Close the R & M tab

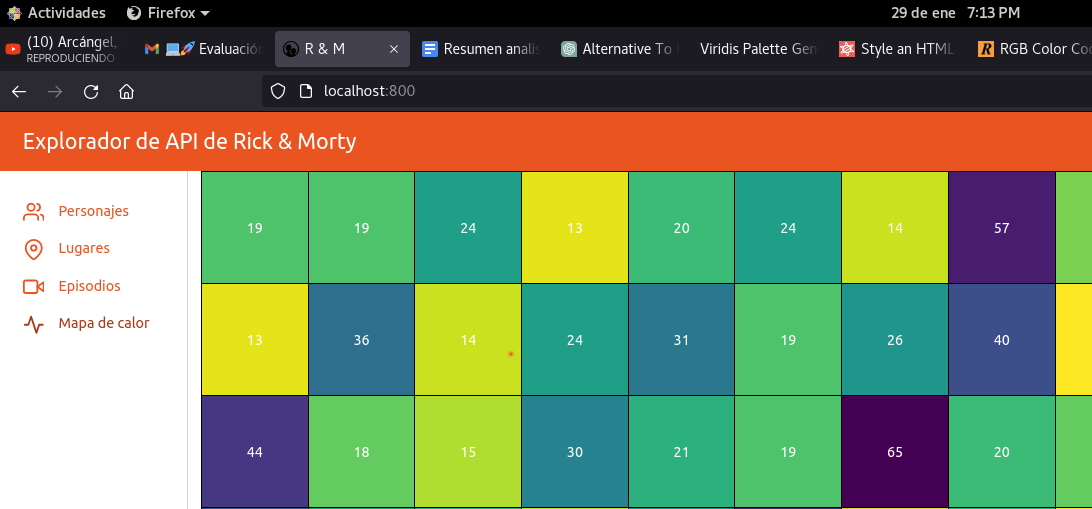point(393,49)
